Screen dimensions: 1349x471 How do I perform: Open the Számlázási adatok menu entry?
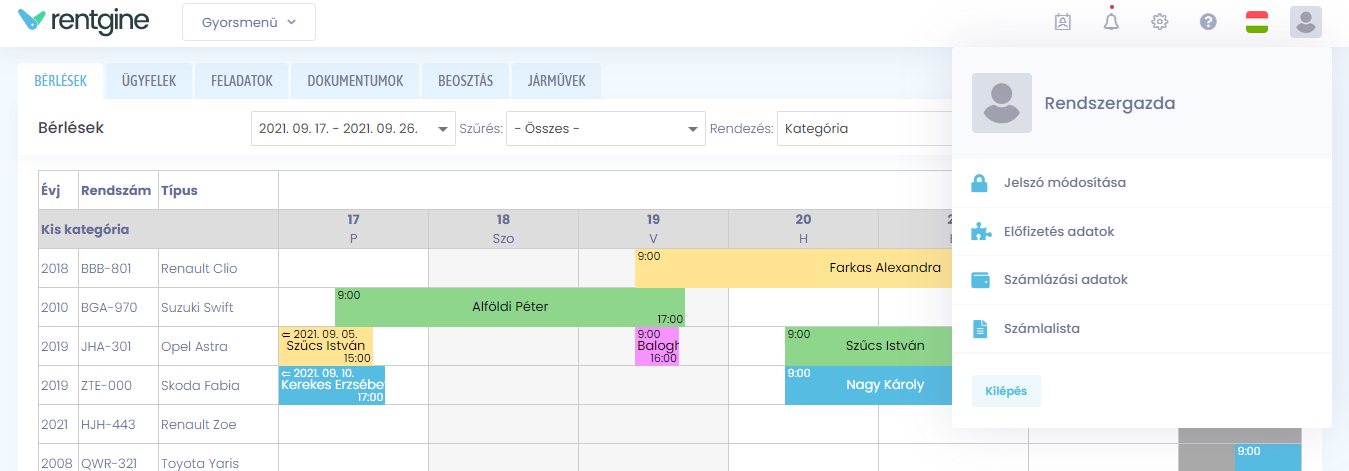coord(1065,280)
